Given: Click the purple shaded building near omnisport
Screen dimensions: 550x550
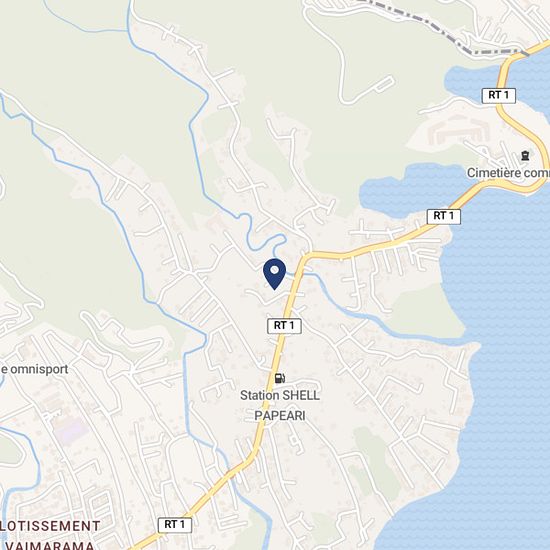Looking at the screenshot, I should point(69,429).
